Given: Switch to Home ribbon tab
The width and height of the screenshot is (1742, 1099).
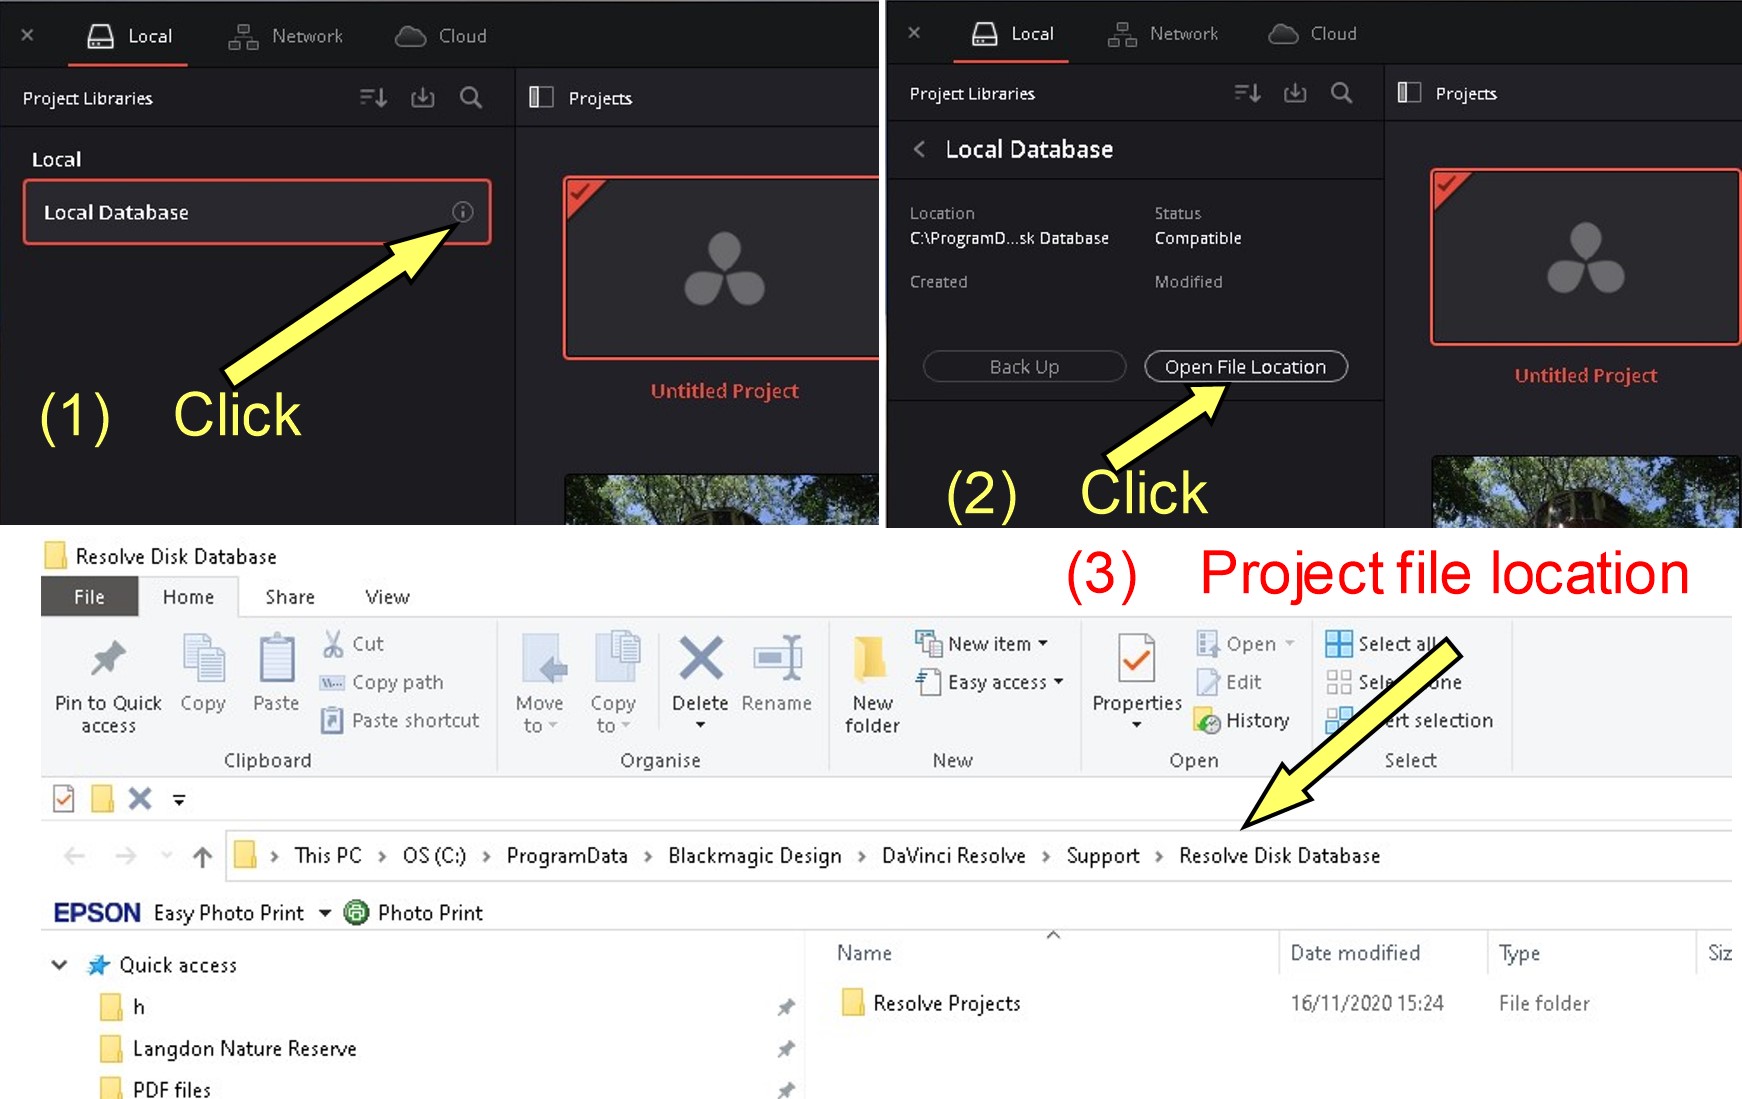Looking at the screenshot, I should 188,597.
